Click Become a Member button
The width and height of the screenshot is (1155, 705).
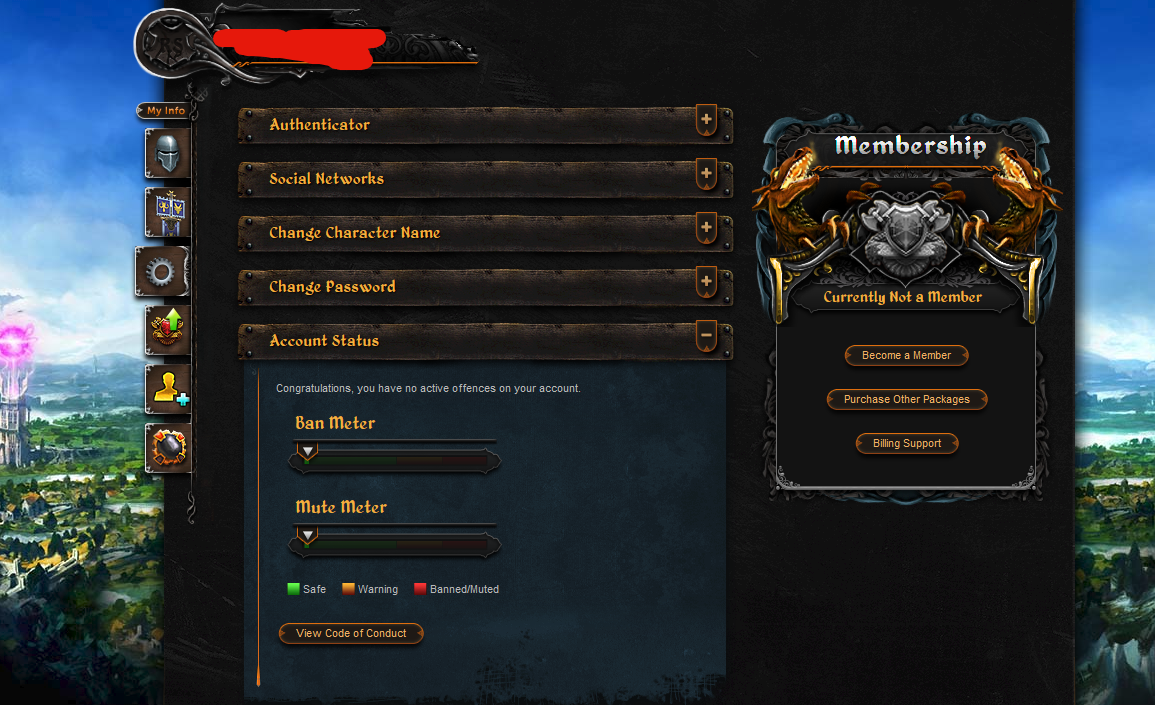[x=906, y=355]
